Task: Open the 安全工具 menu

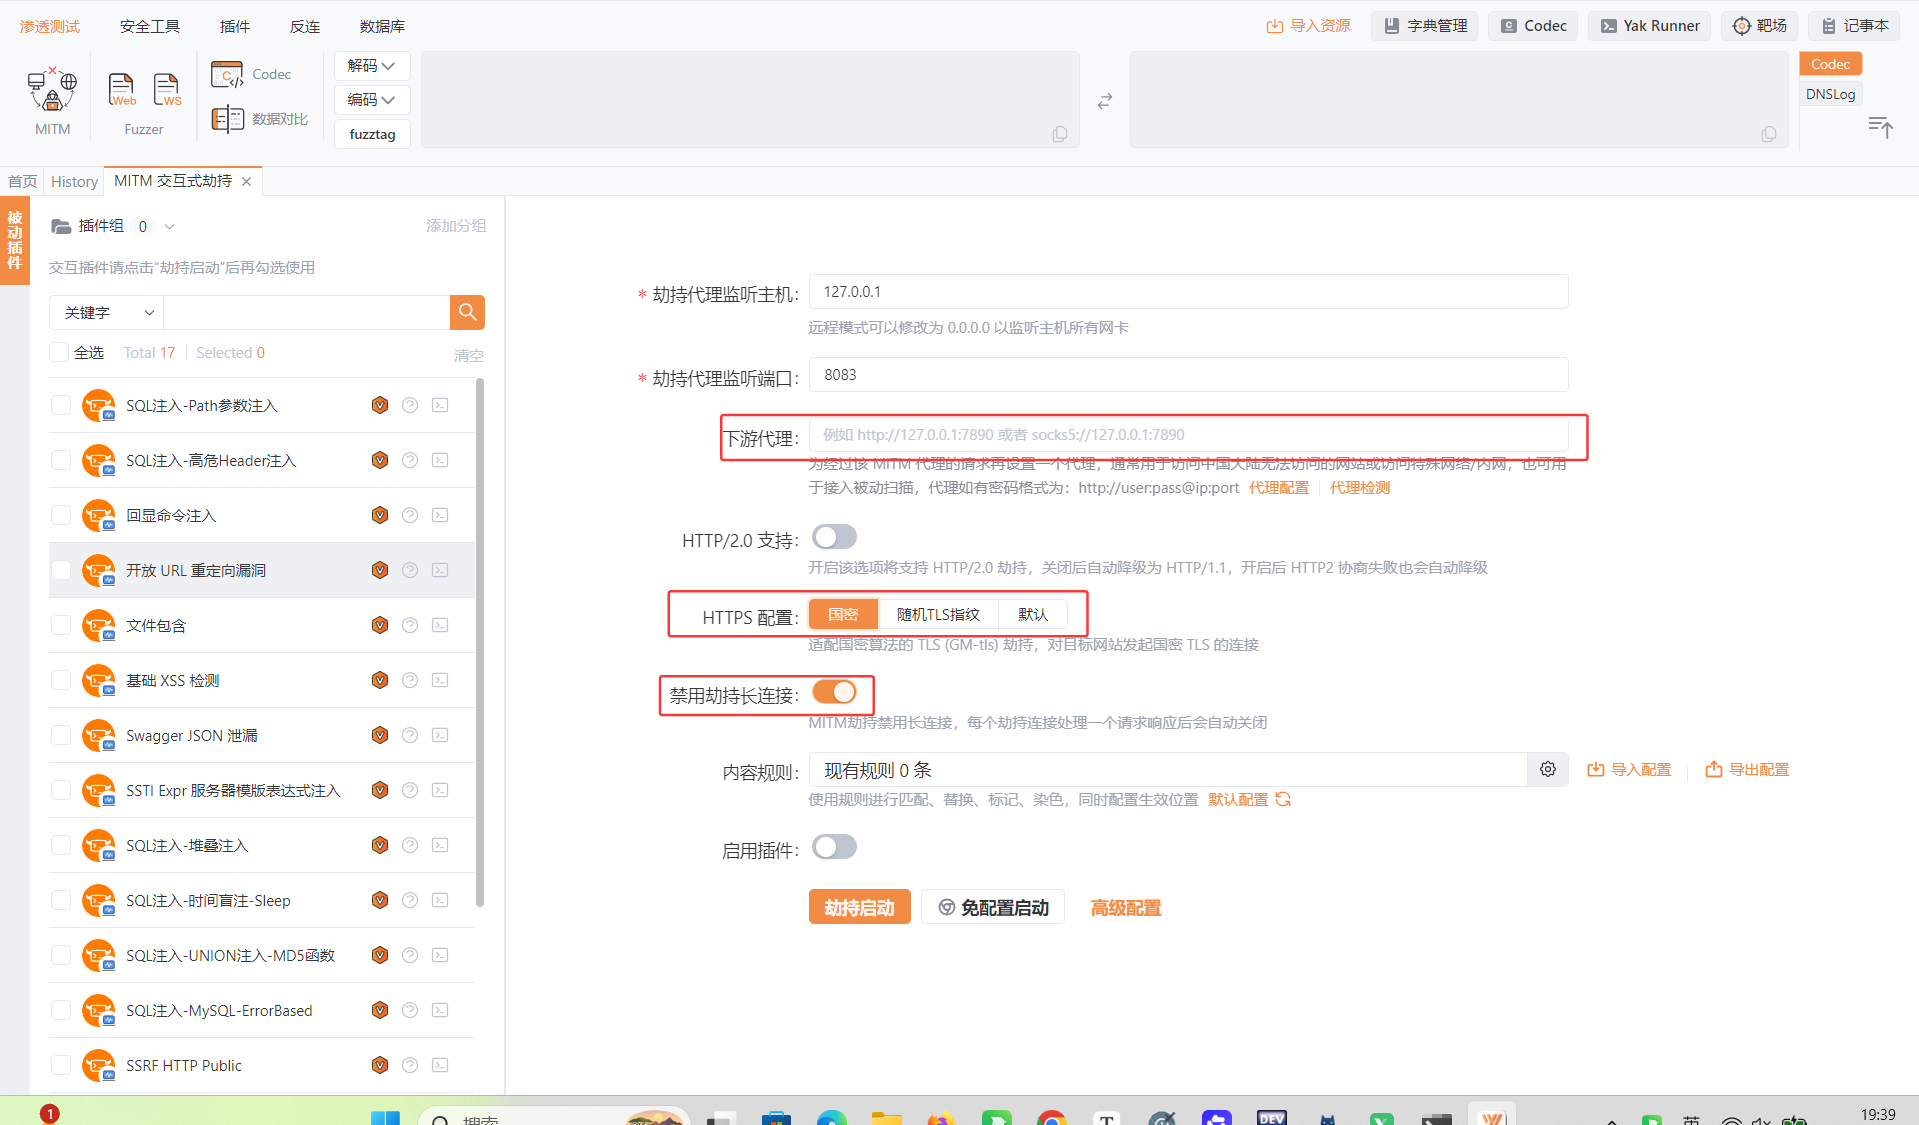Action: 149,26
